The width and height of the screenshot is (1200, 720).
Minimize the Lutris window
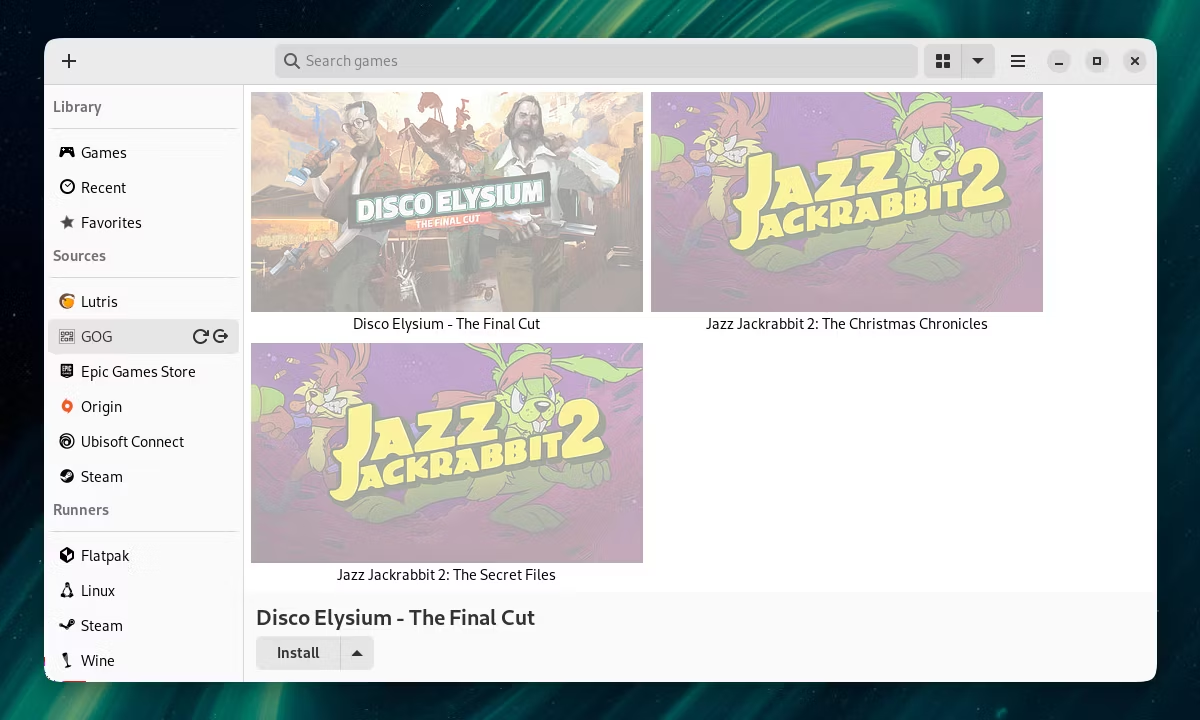(1059, 61)
